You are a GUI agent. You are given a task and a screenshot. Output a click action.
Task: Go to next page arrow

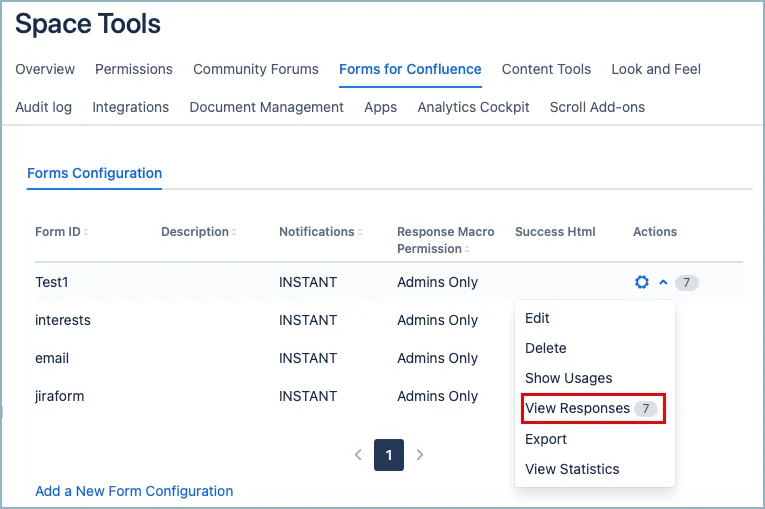click(x=420, y=455)
